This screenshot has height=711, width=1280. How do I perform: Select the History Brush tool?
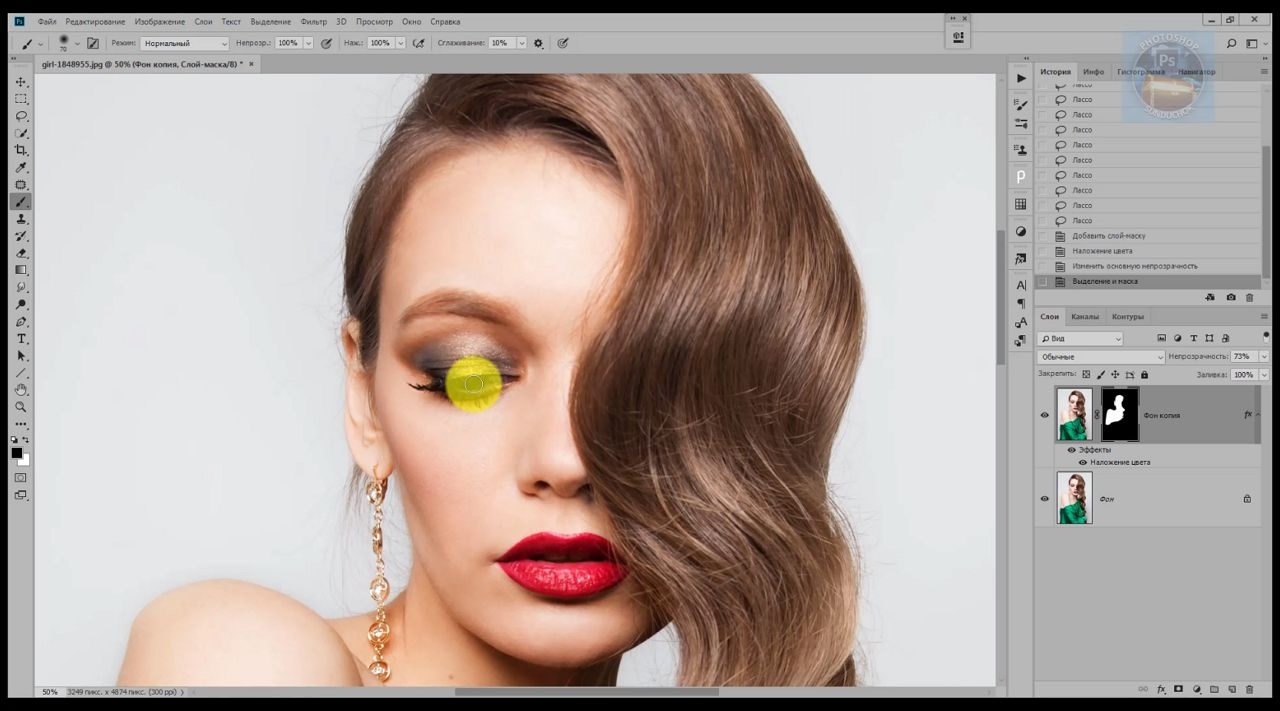coord(21,236)
